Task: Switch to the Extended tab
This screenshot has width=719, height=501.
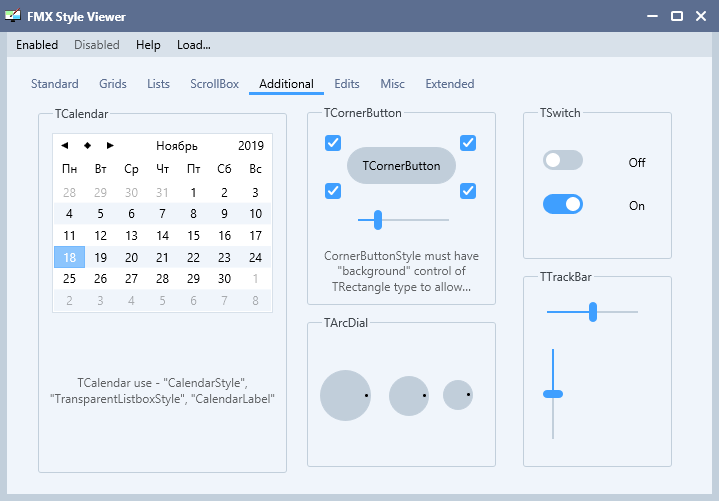Action: tap(450, 84)
